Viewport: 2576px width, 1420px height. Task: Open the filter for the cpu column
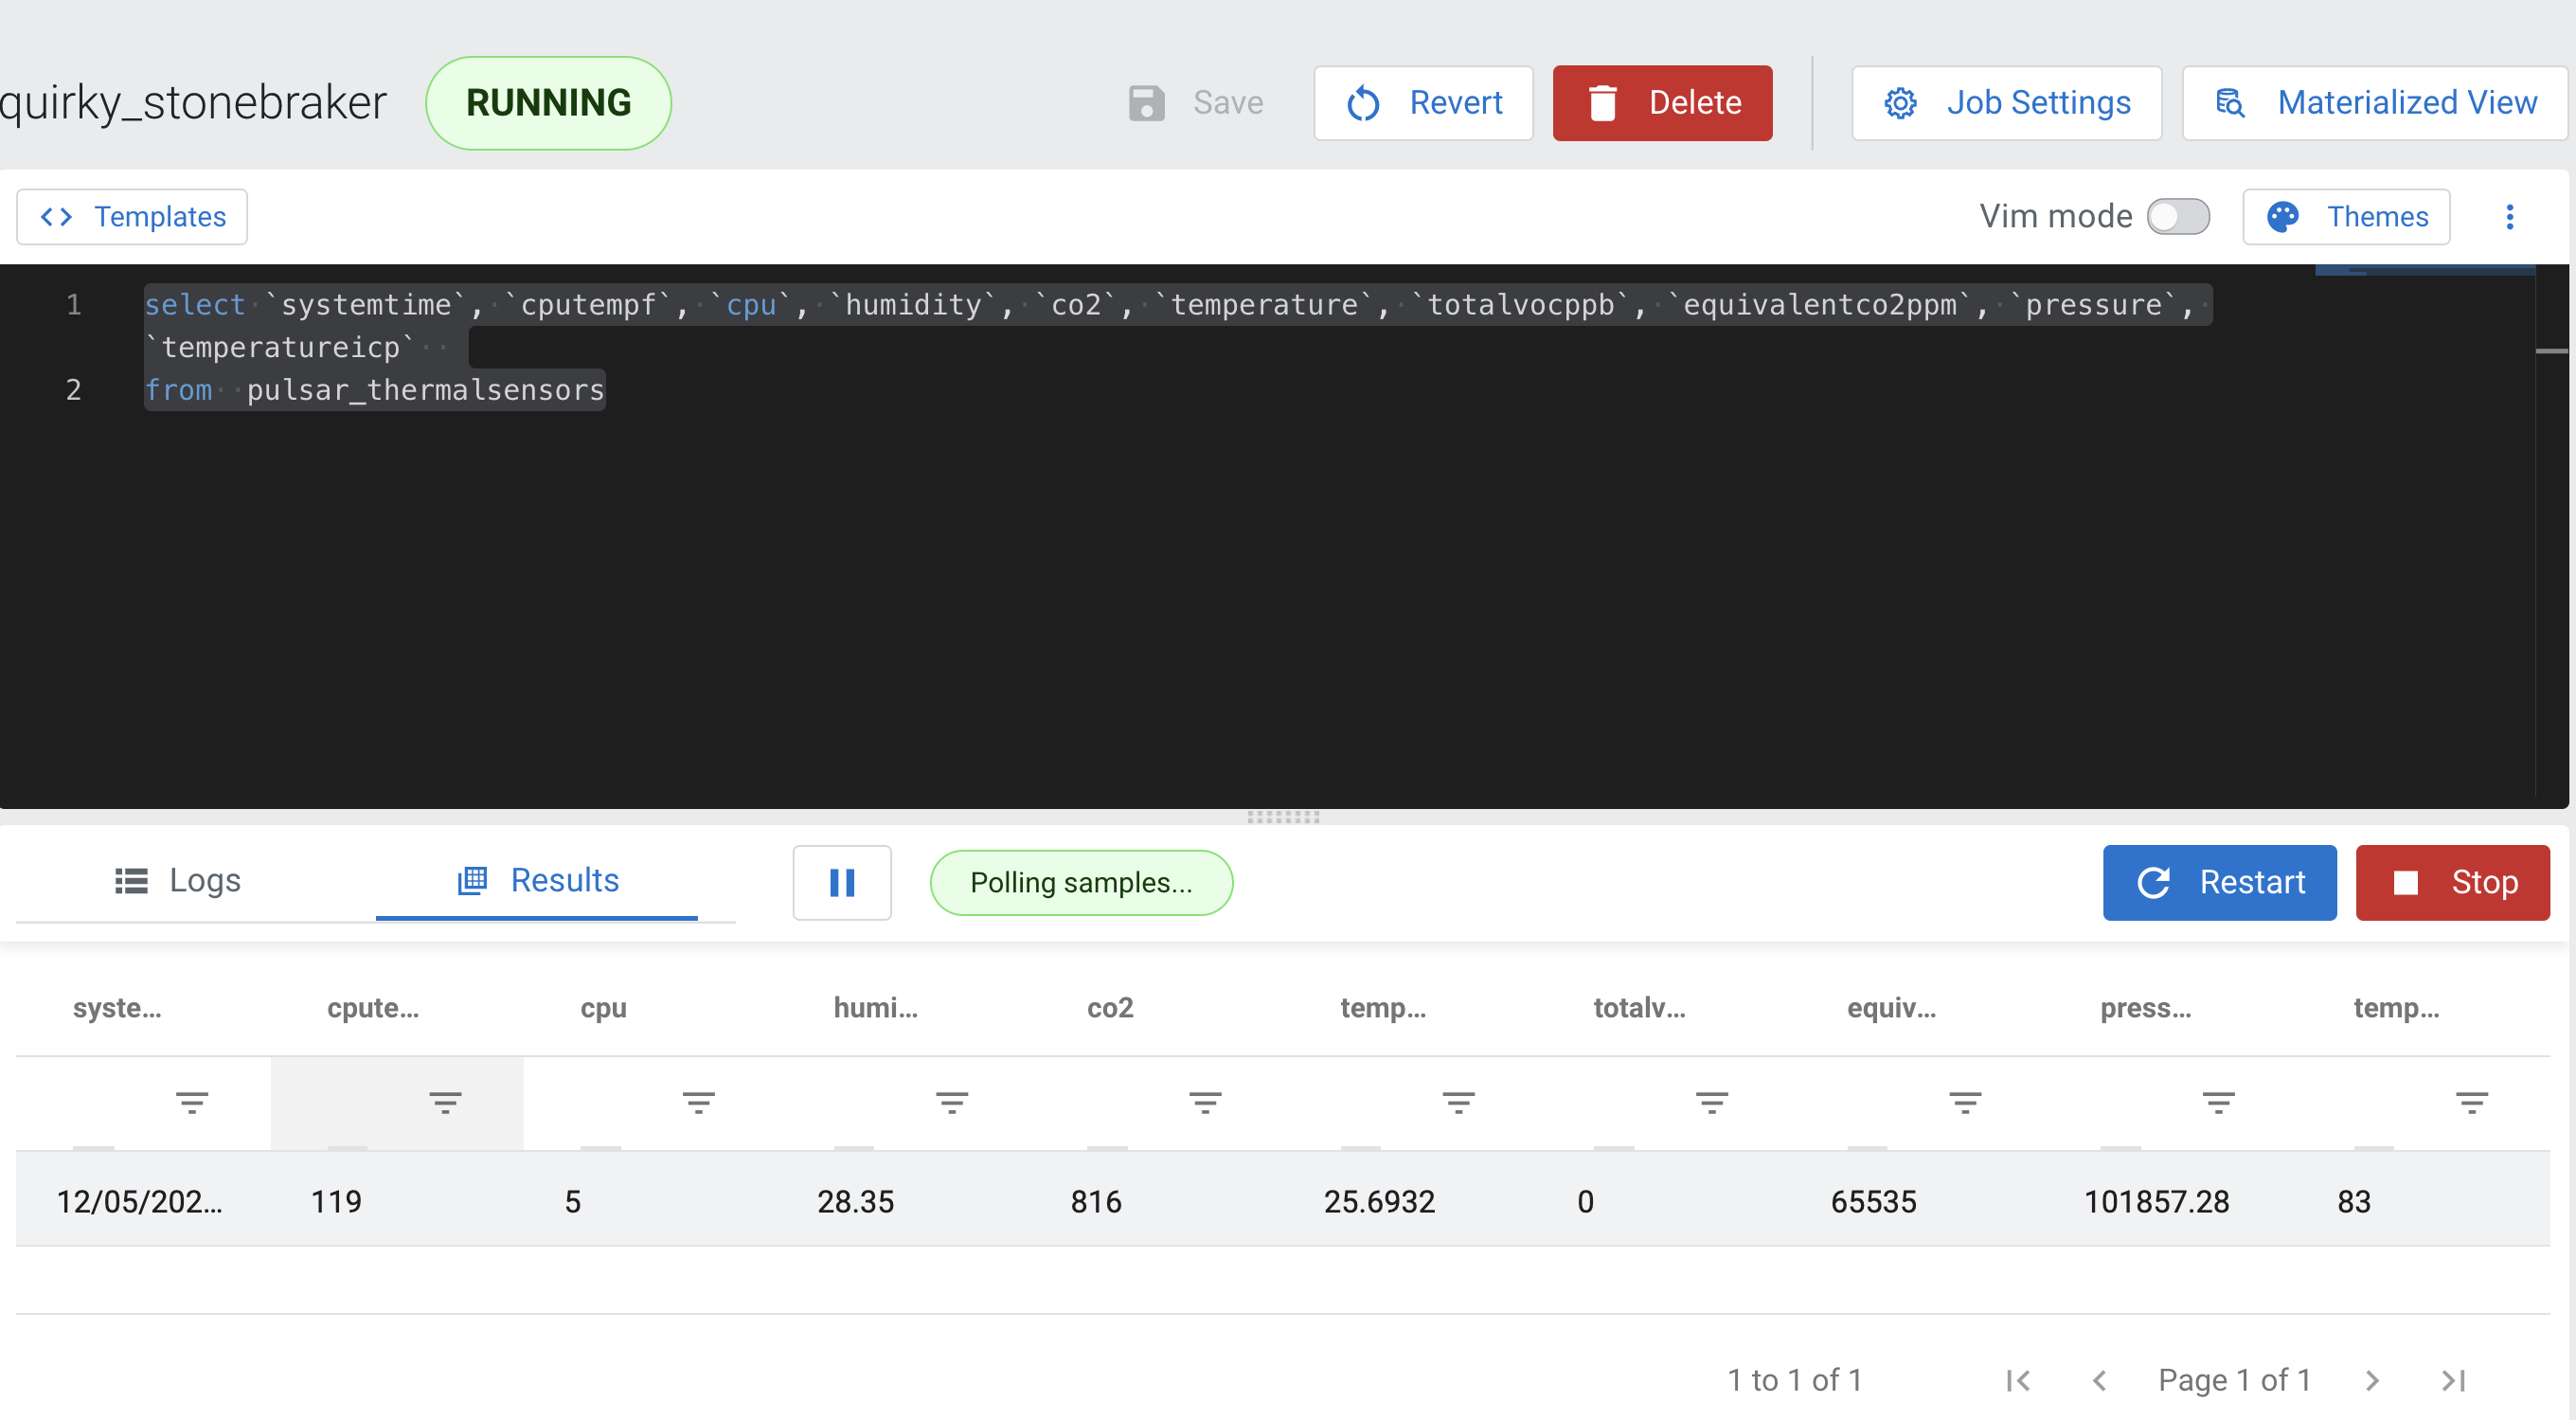(x=698, y=1103)
